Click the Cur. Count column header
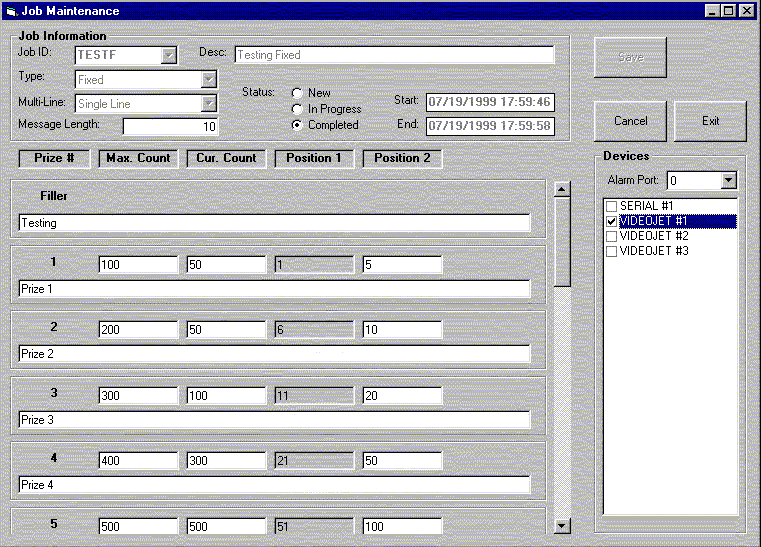Screen dimensions: 761x547 click(226, 158)
